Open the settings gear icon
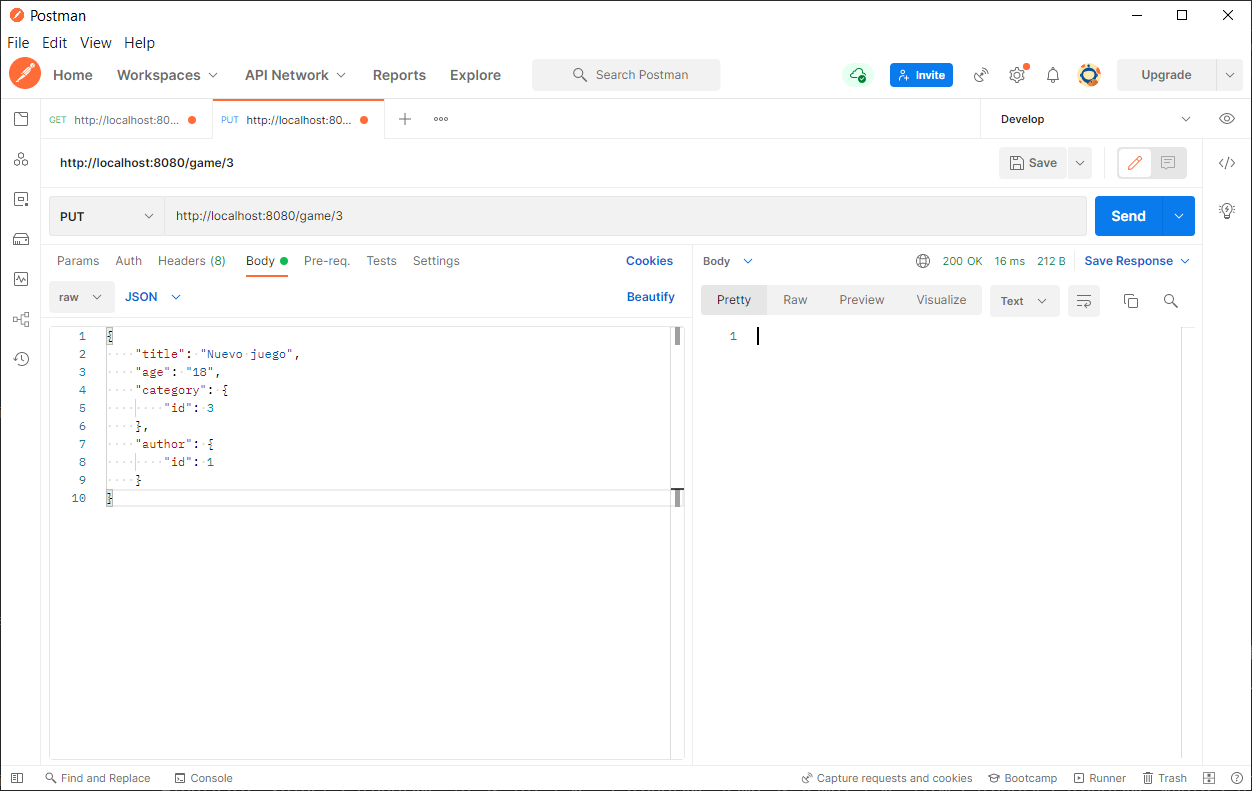 (1017, 75)
